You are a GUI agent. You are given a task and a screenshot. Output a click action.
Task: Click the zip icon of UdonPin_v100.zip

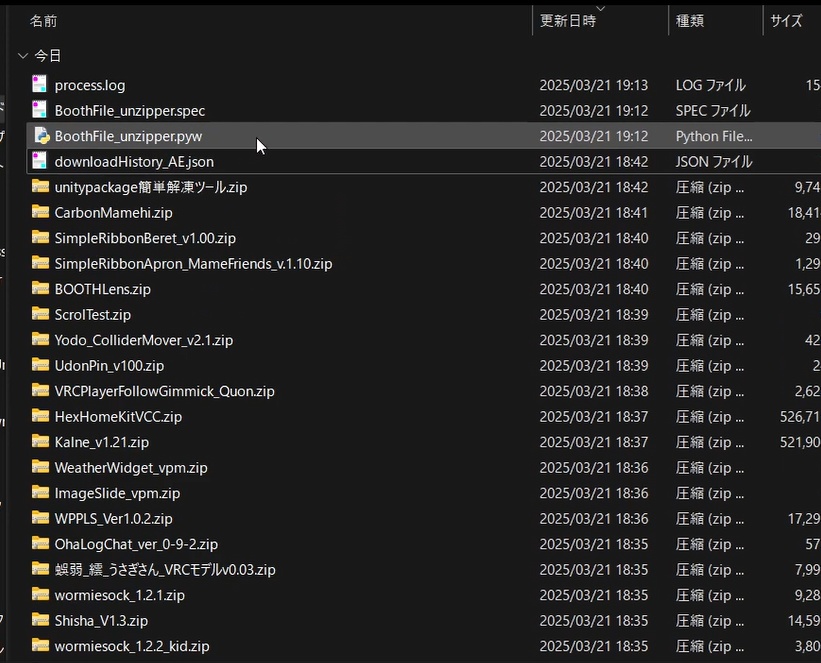point(40,364)
